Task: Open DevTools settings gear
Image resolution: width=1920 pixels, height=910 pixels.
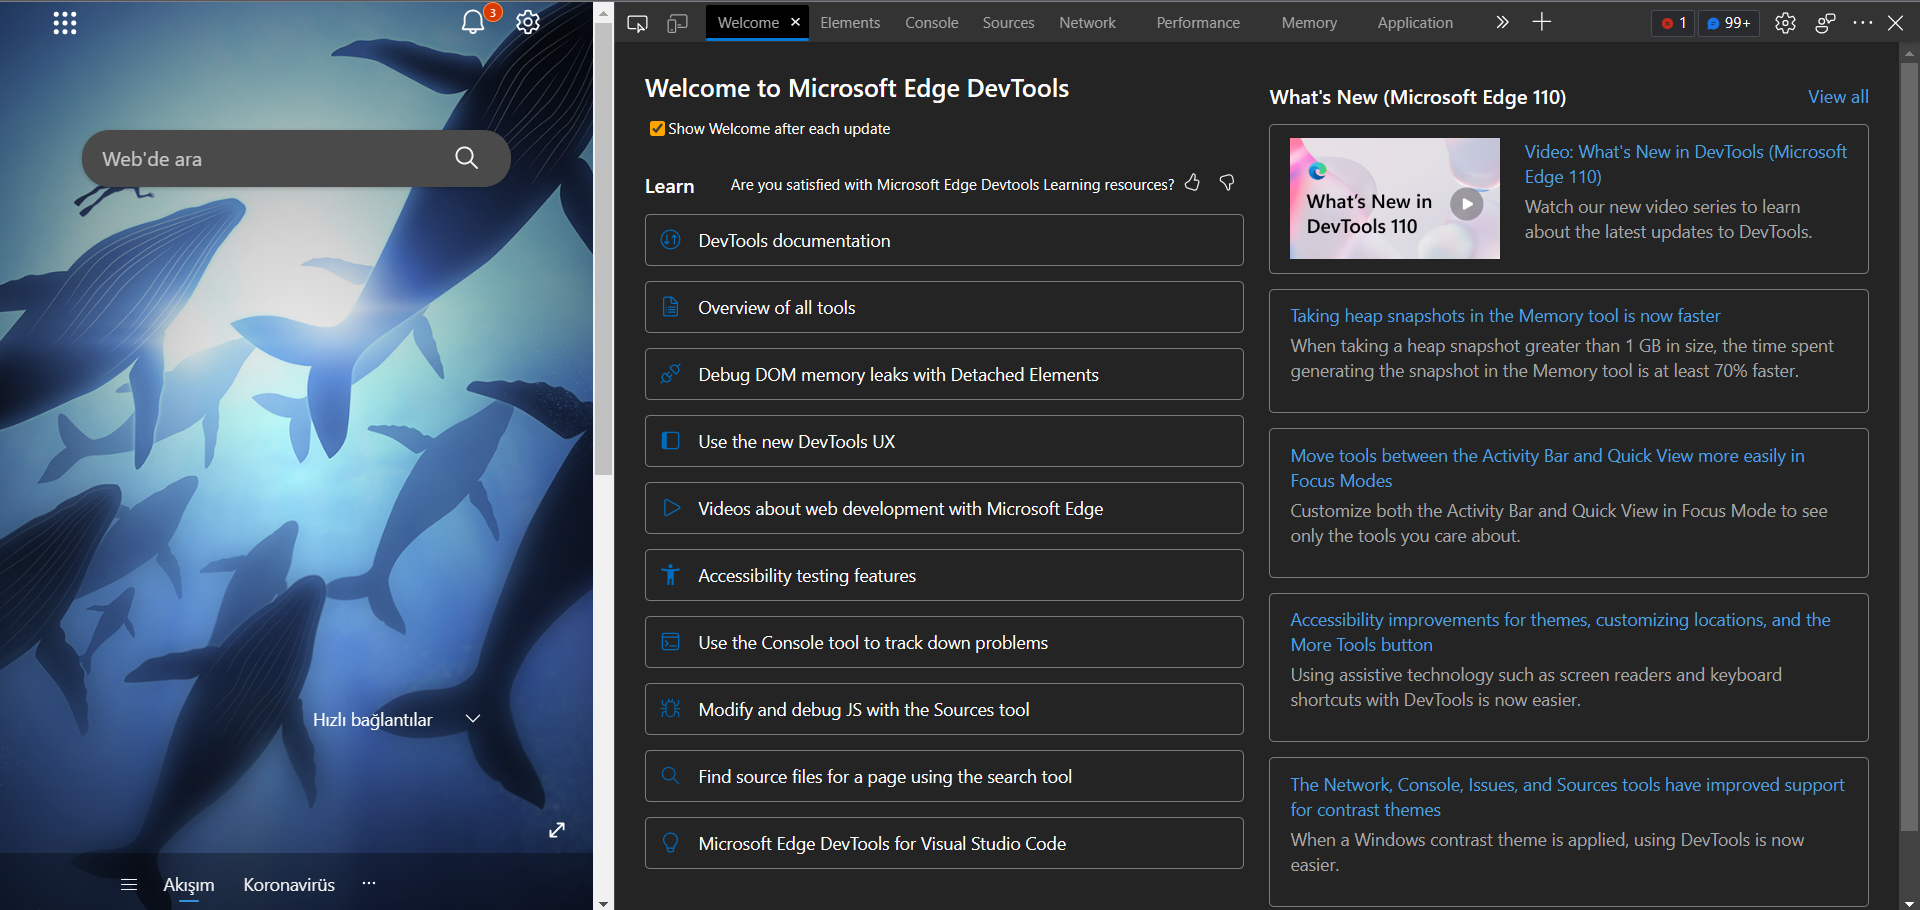Action: pyautogui.click(x=1785, y=23)
